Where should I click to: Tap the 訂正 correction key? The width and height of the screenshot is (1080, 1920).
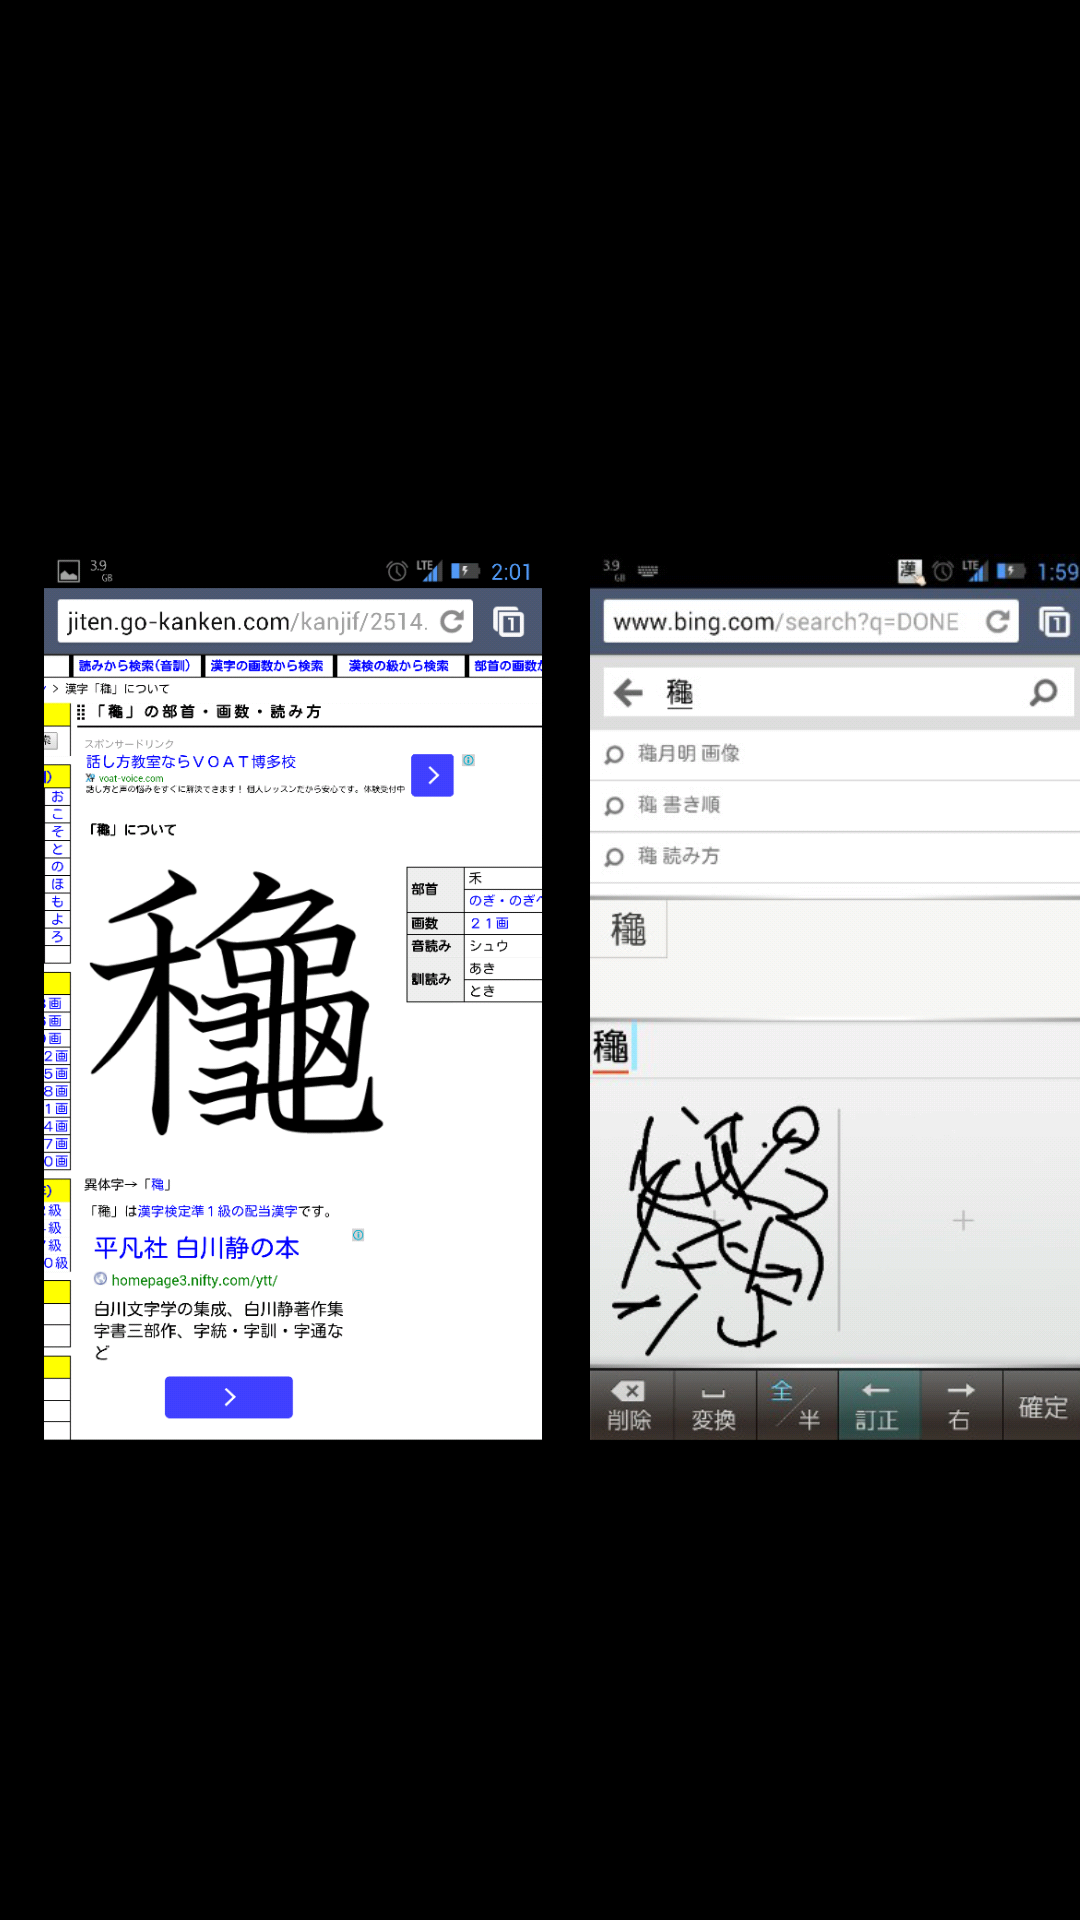tap(877, 1406)
